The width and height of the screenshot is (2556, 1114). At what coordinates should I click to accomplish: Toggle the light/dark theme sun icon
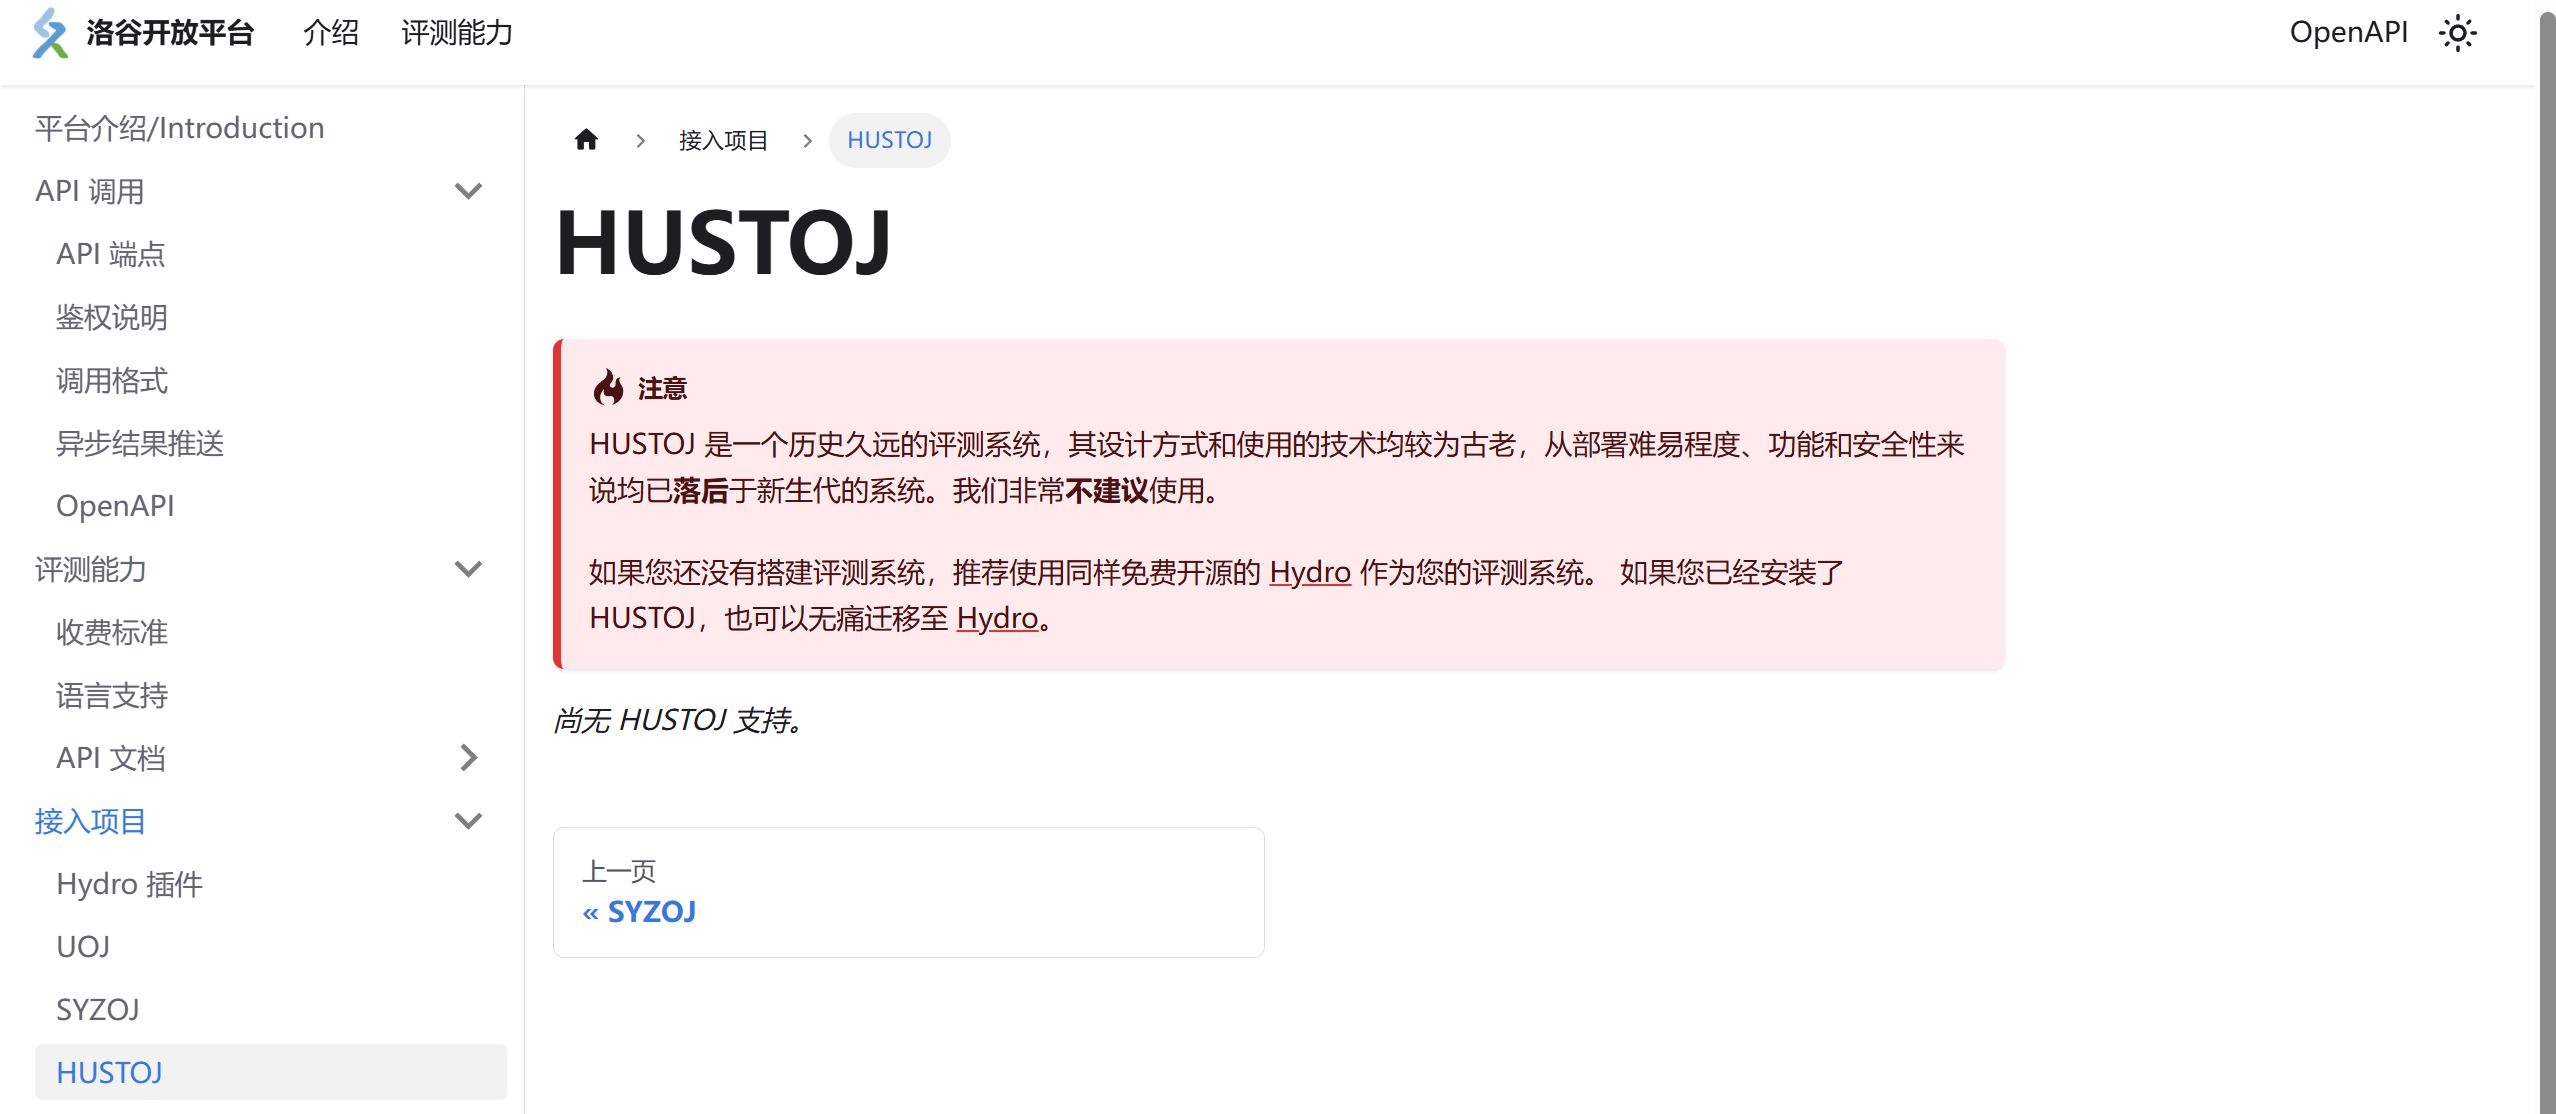pyautogui.click(x=2457, y=33)
